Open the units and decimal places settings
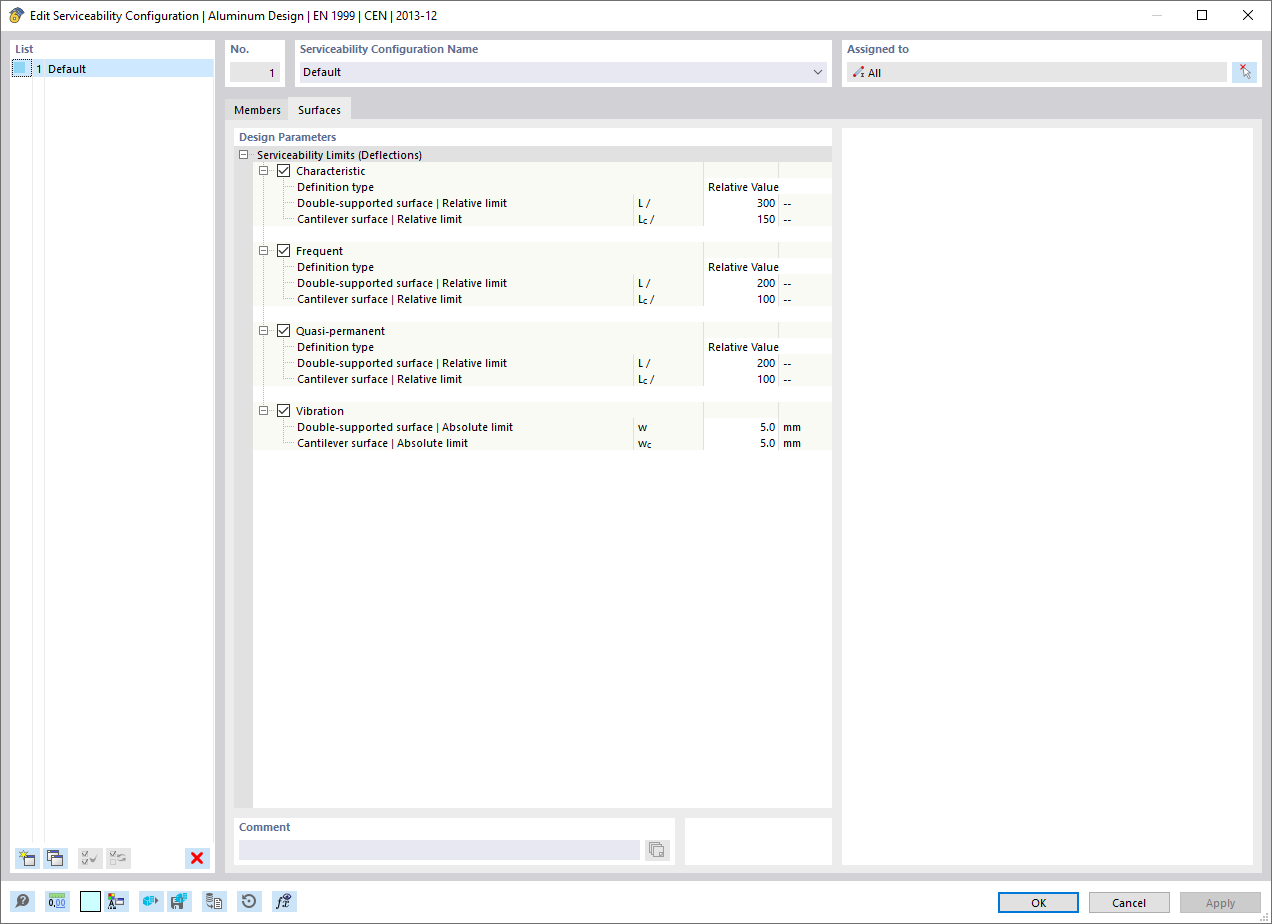1272x924 pixels. 57,902
